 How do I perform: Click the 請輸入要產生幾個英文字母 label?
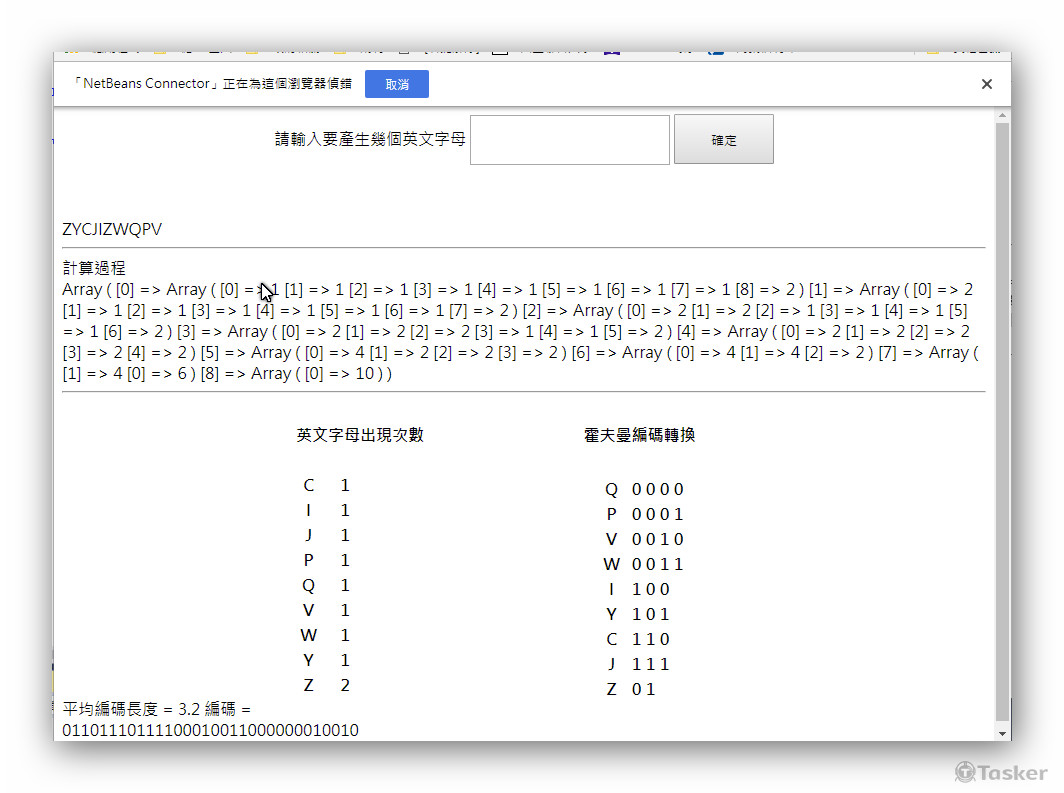point(370,139)
